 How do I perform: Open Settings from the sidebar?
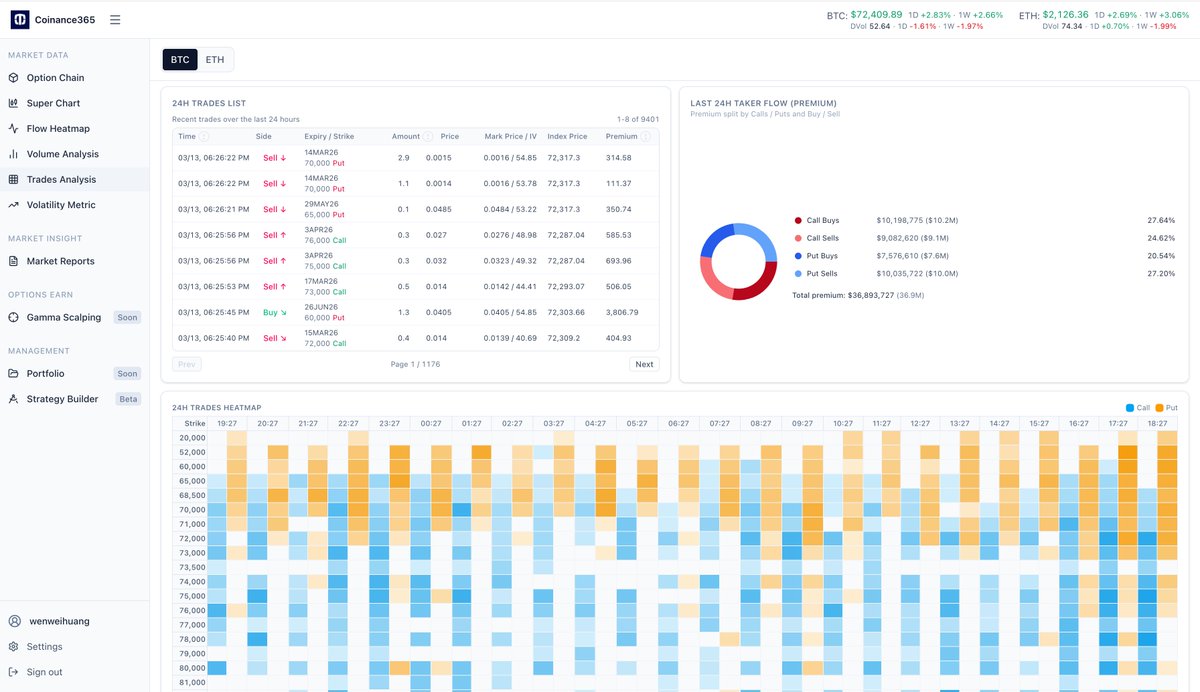tap(46, 646)
